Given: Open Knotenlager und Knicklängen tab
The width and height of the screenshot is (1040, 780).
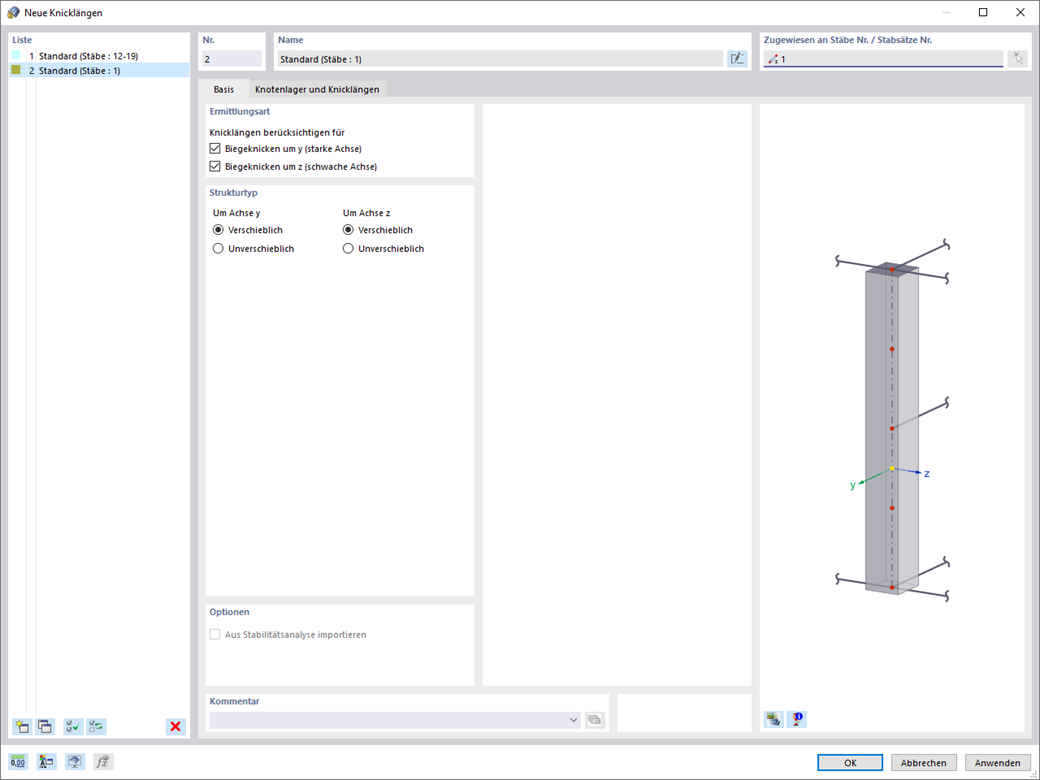Looking at the screenshot, I should coord(317,89).
